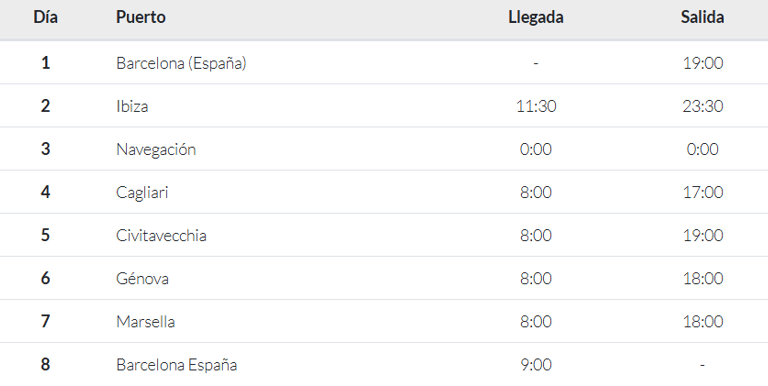Click Barcelona España on day 8
Screen dimensions: 768x386
(177, 365)
